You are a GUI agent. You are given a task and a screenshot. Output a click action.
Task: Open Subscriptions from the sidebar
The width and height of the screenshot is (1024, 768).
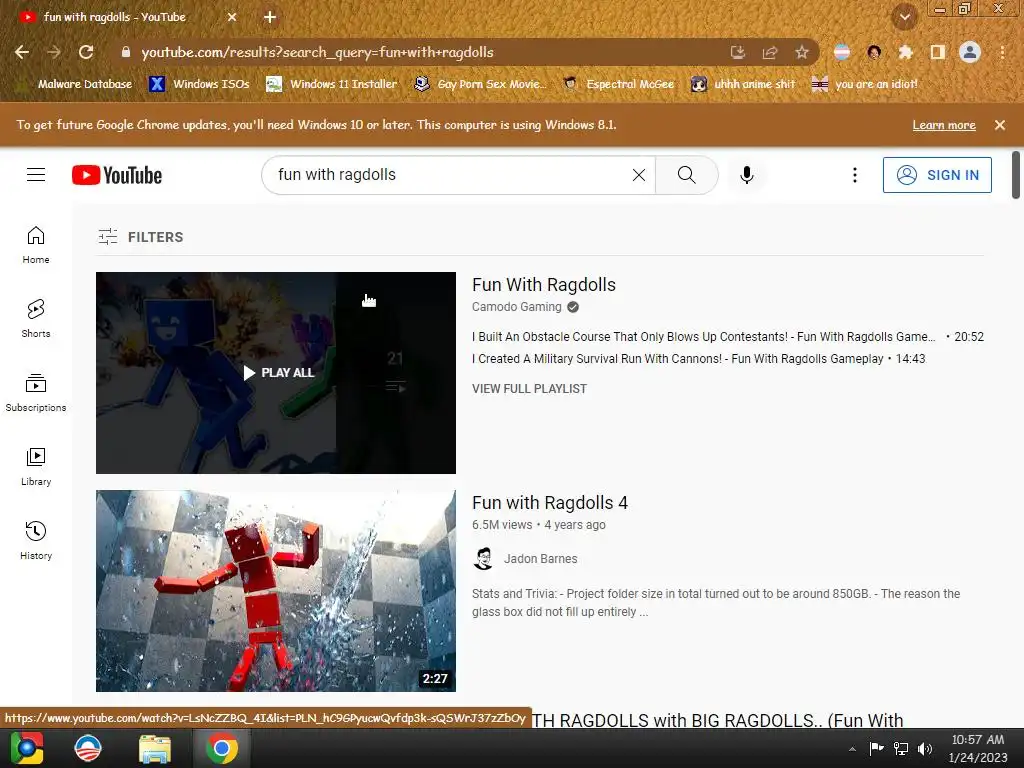click(x=36, y=393)
